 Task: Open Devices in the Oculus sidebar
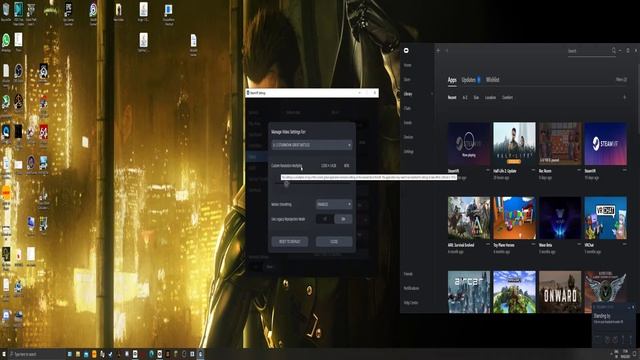click(408, 137)
